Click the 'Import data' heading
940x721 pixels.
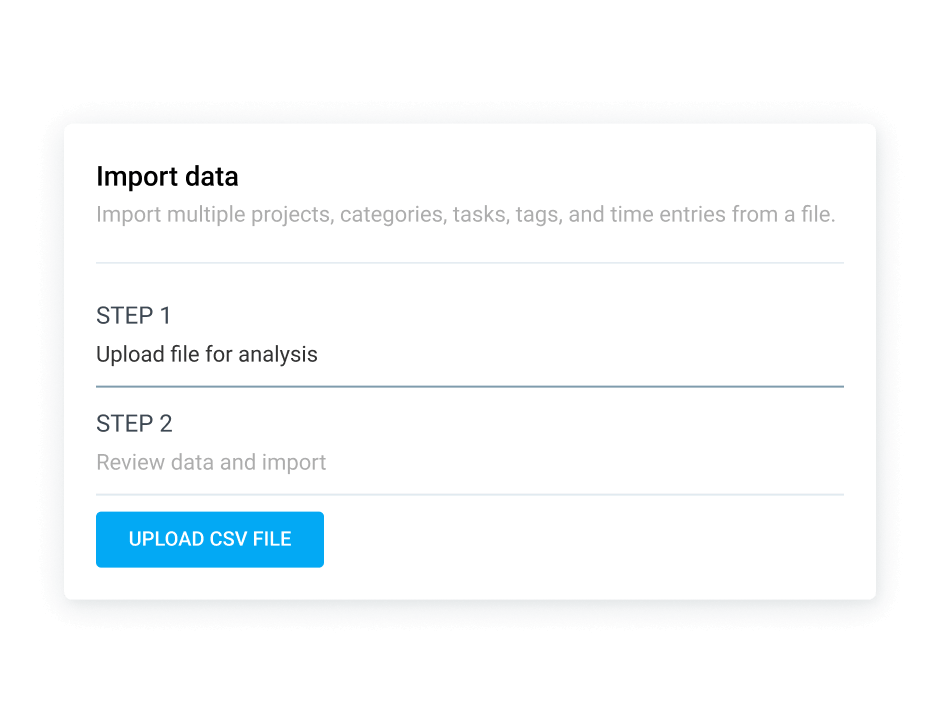[x=167, y=177]
